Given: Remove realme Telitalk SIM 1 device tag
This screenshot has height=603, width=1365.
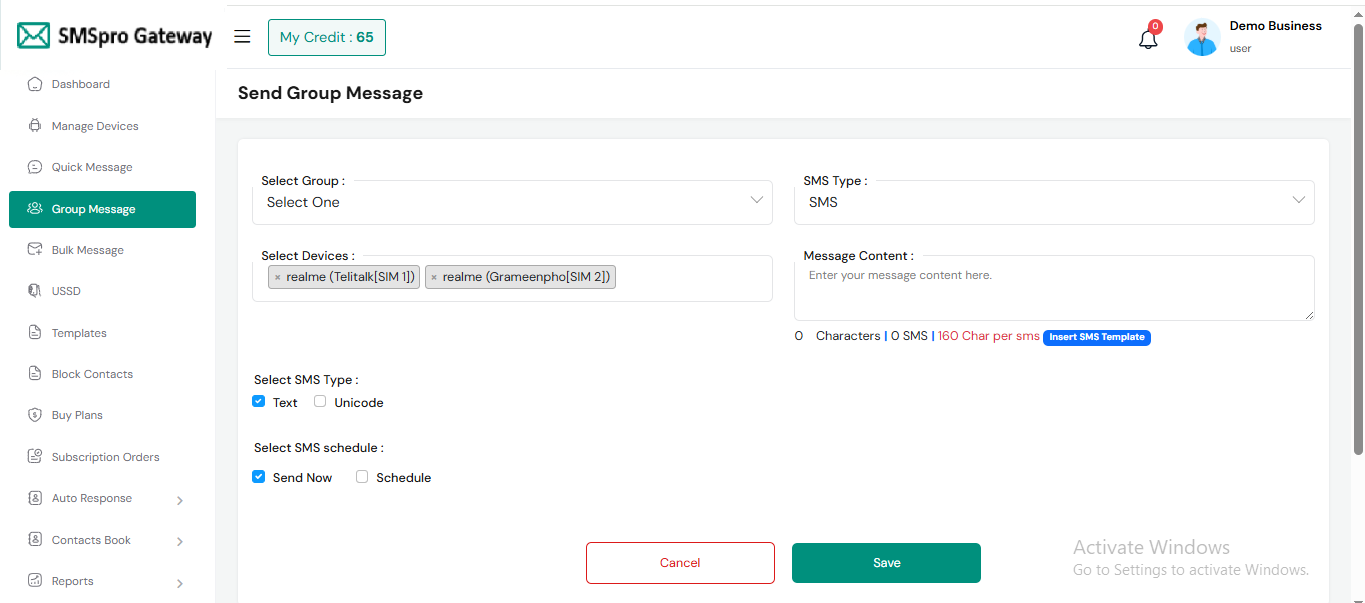Looking at the screenshot, I should click(x=278, y=277).
